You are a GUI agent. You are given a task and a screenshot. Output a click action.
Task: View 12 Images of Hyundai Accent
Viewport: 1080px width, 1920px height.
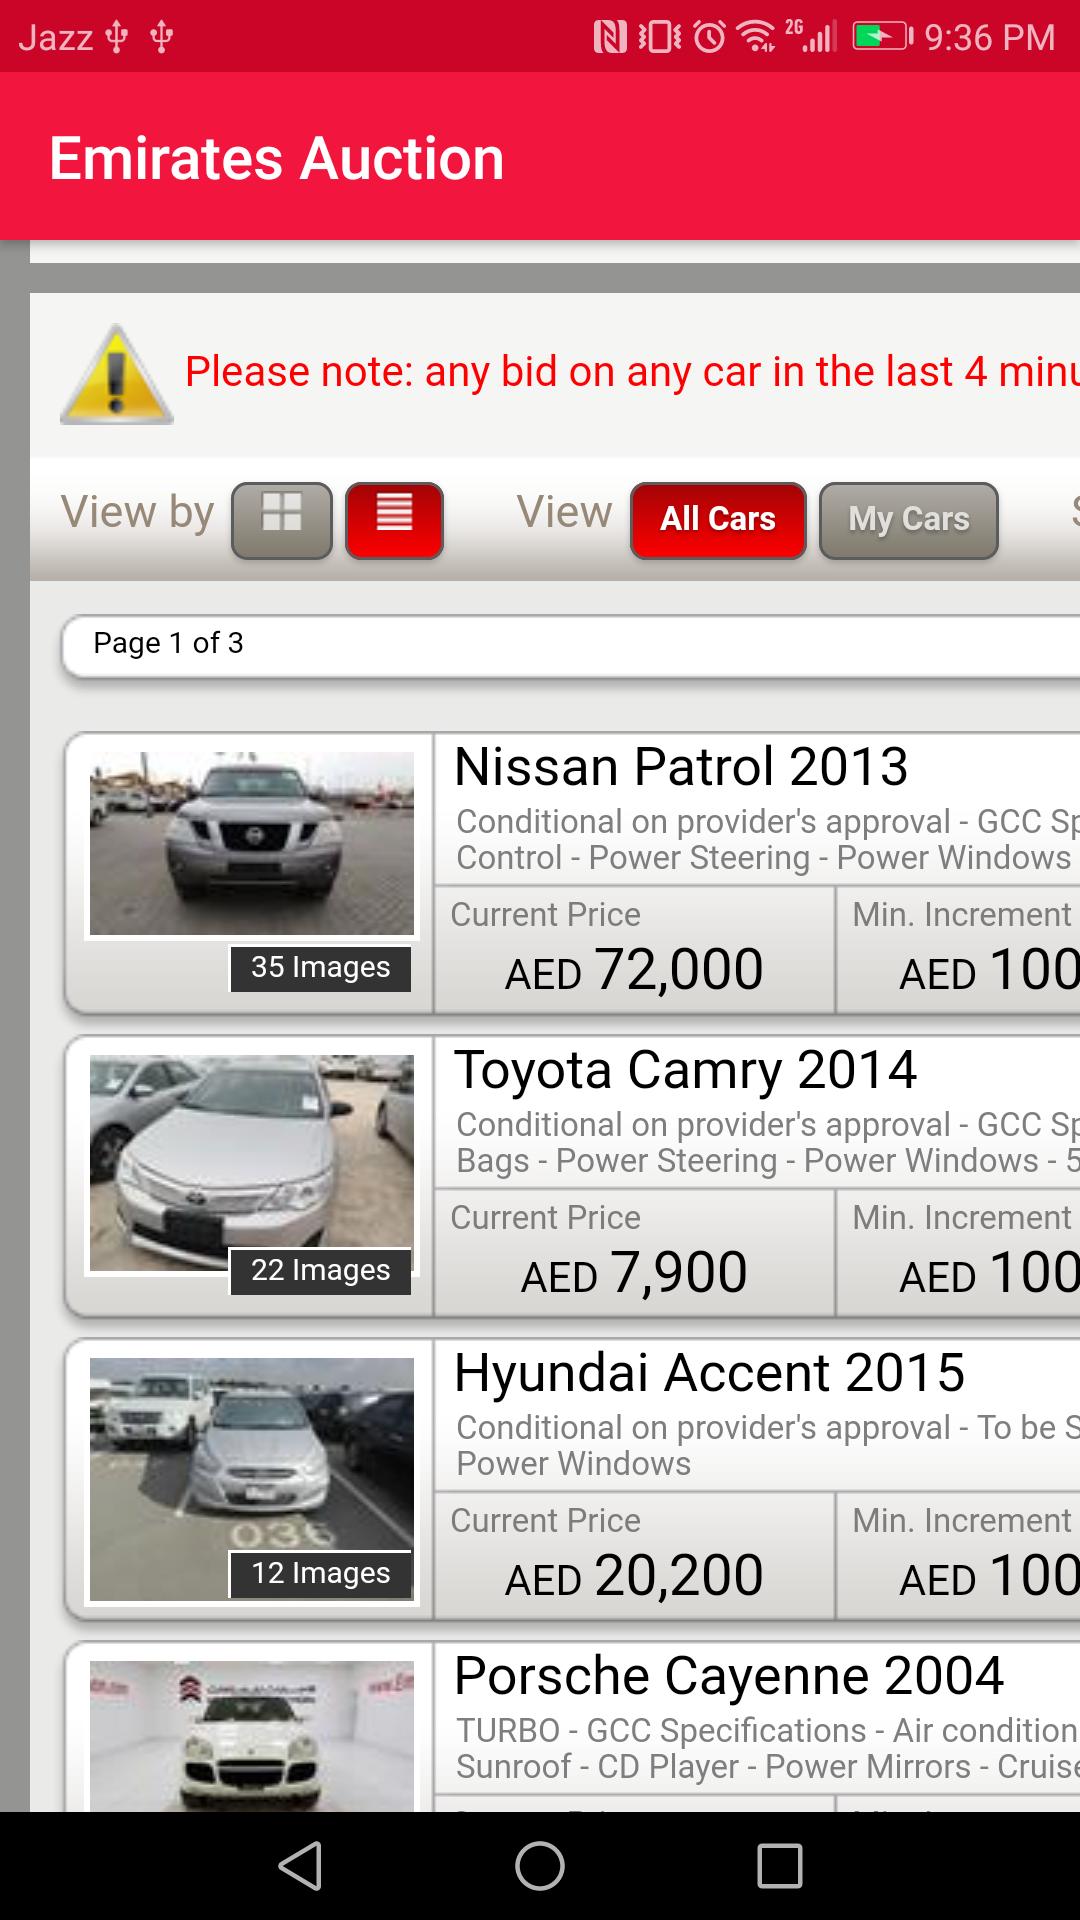point(321,1574)
